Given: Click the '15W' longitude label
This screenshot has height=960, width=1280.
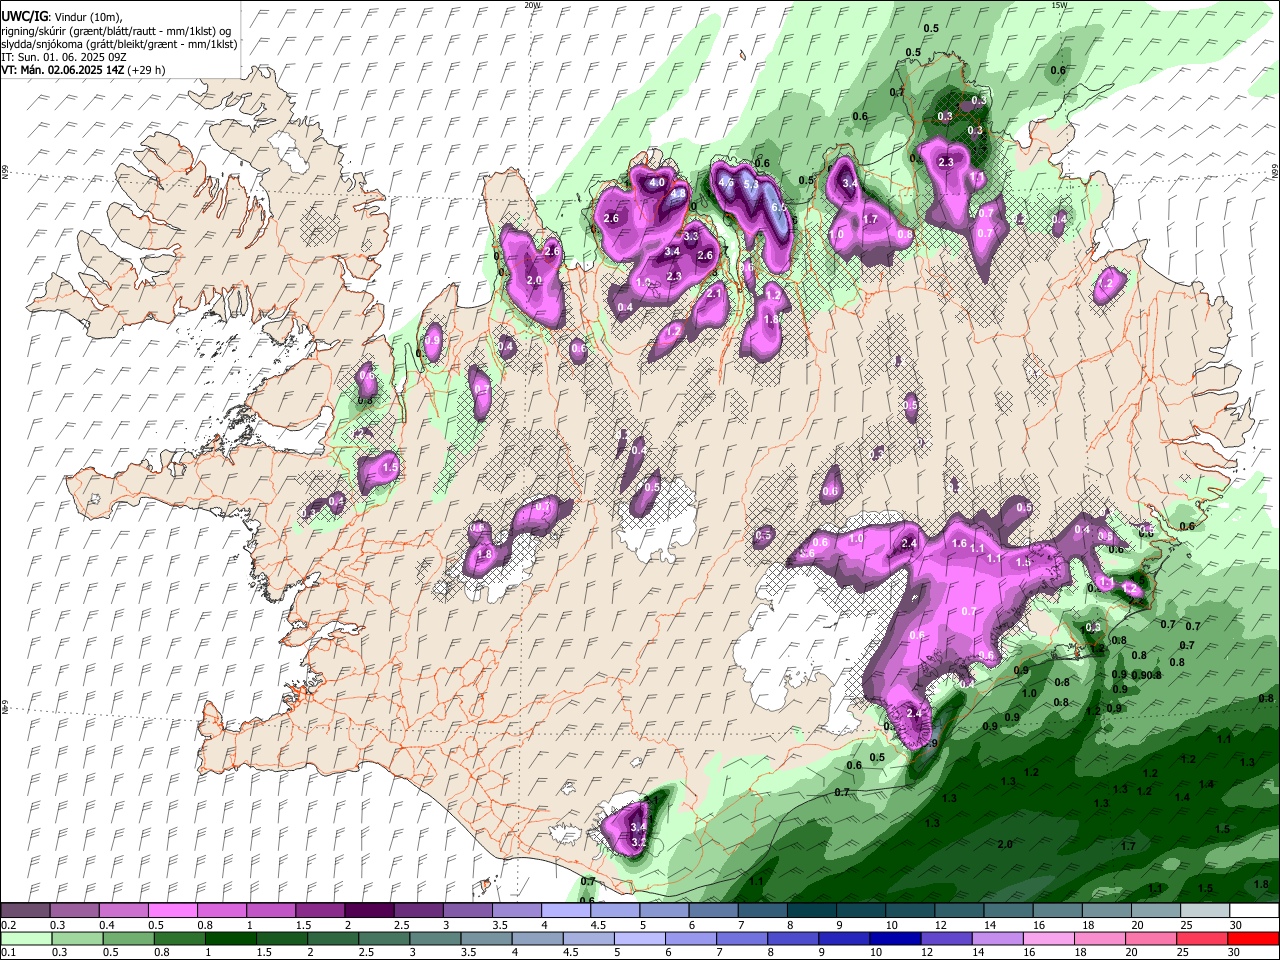Looking at the screenshot, I should click(1059, 5).
